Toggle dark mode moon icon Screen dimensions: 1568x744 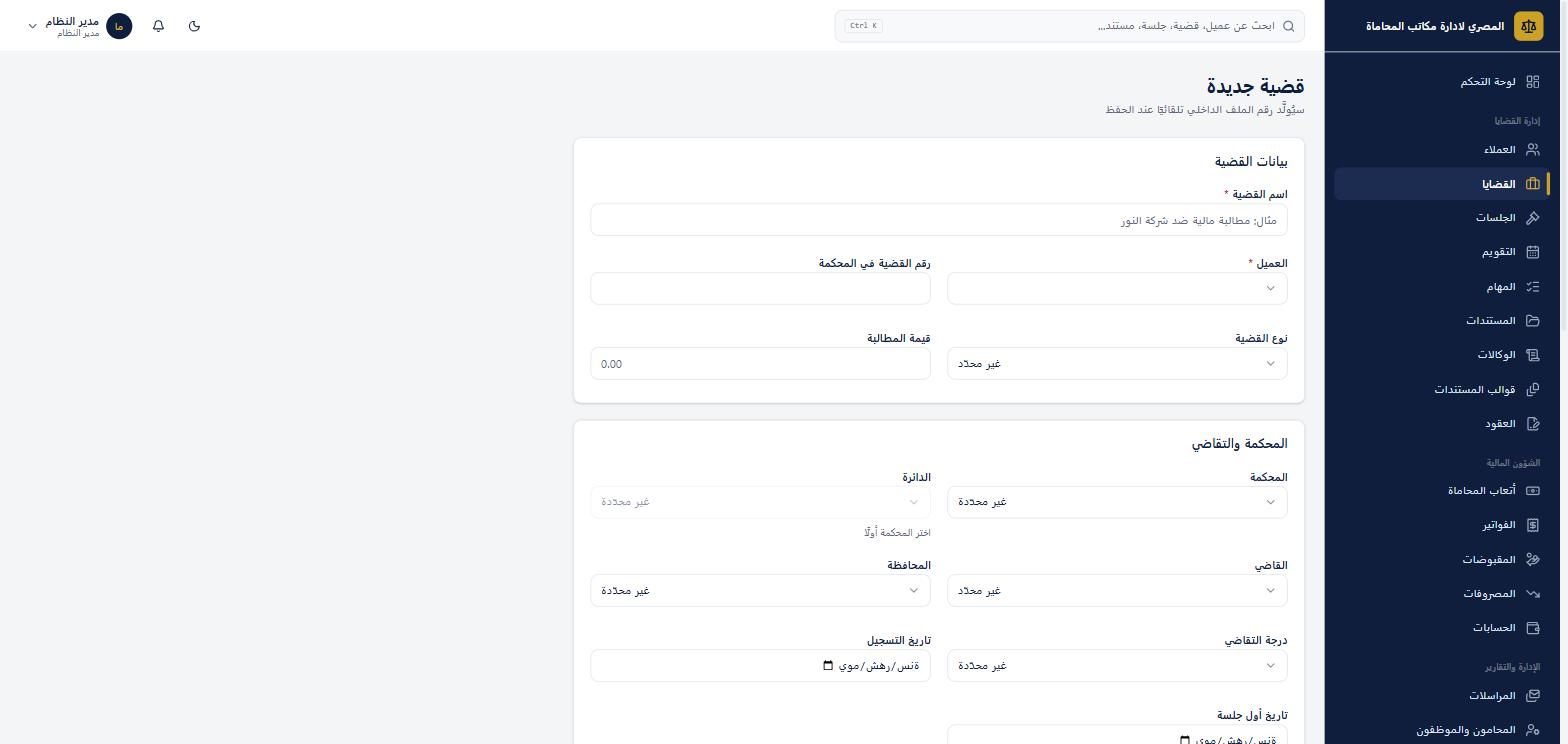pyautogui.click(x=195, y=26)
